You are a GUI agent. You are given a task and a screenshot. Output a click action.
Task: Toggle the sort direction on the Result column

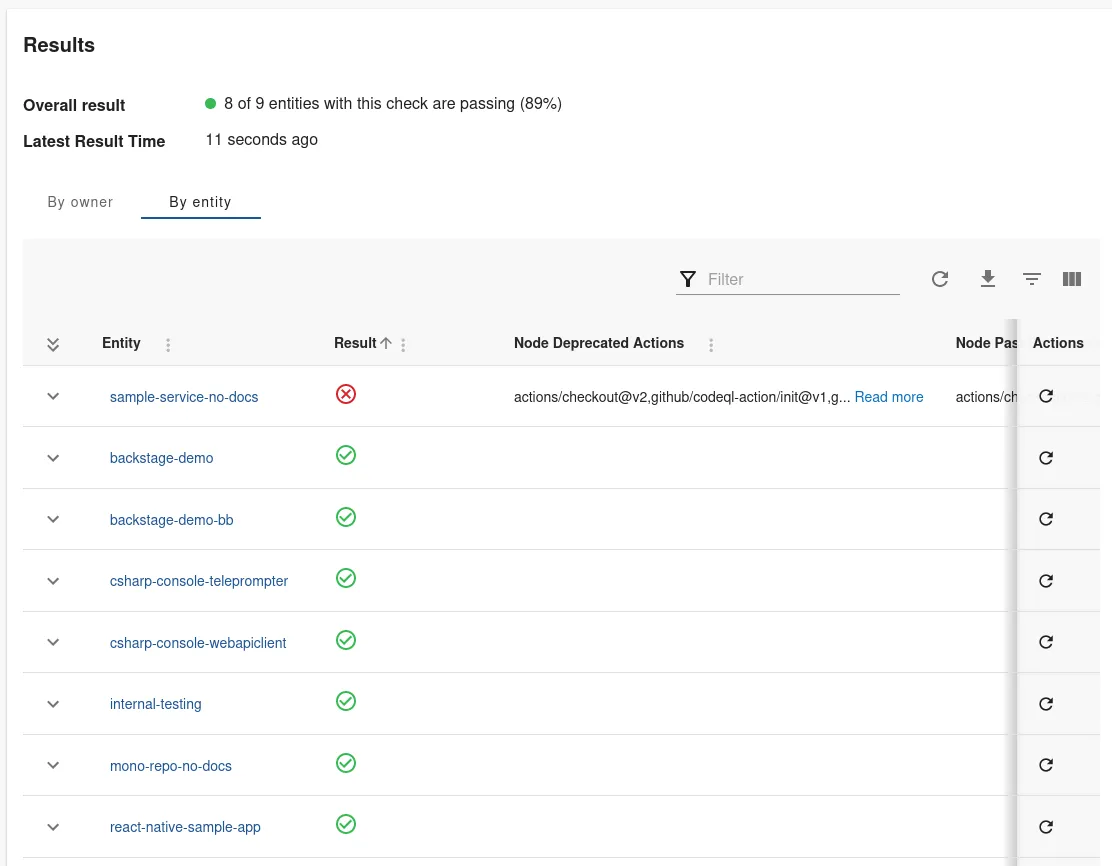(385, 343)
